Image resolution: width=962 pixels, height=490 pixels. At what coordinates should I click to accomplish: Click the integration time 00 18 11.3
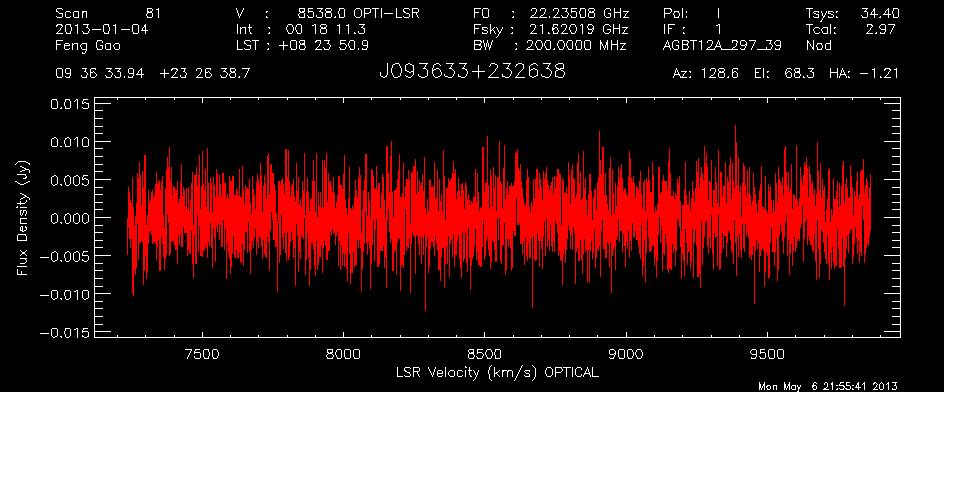tap(325, 29)
